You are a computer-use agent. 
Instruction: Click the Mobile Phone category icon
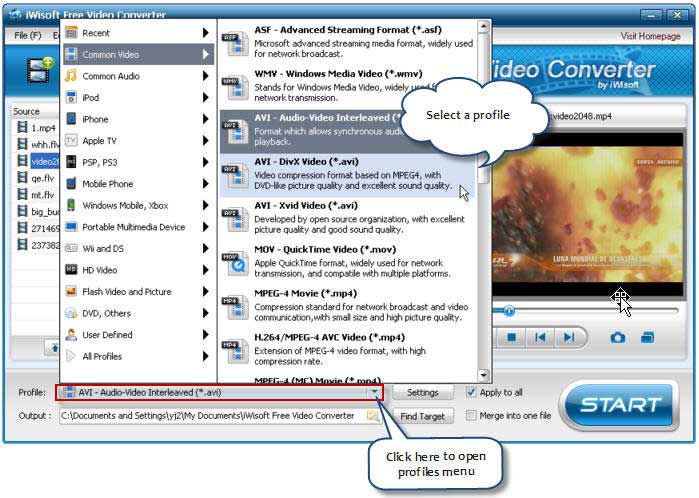tap(71, 184)
